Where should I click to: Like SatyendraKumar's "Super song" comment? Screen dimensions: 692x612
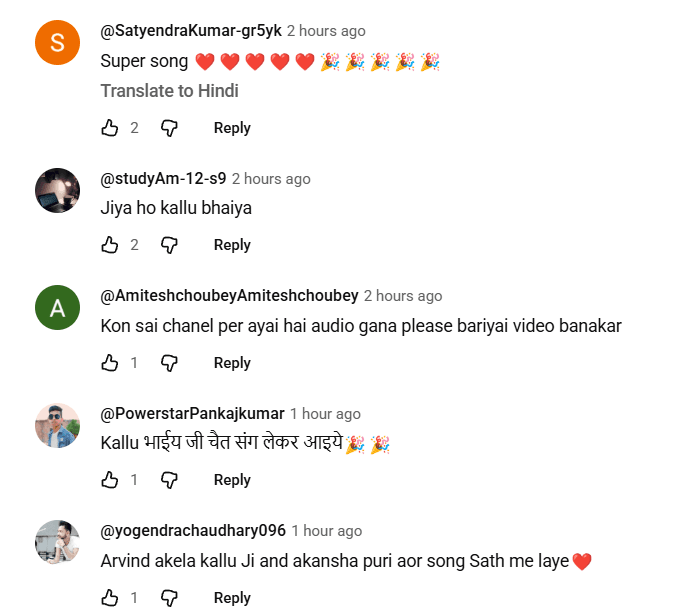(x=110, y=128)
